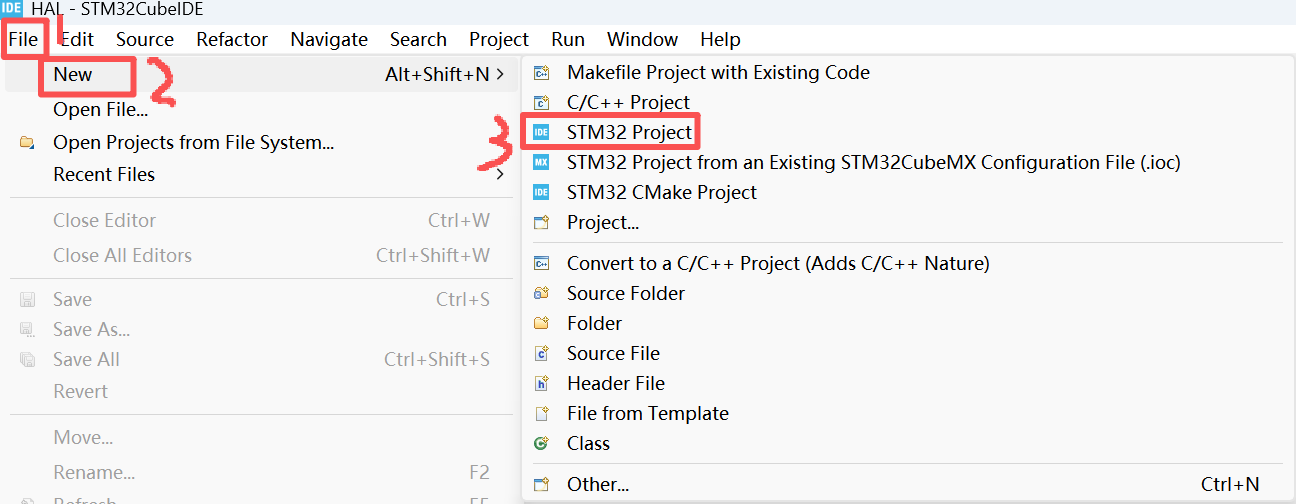Screen dimensions: 1296x504
Task: Choose Open File... from File menu
Action: click(x=100, y=109)
